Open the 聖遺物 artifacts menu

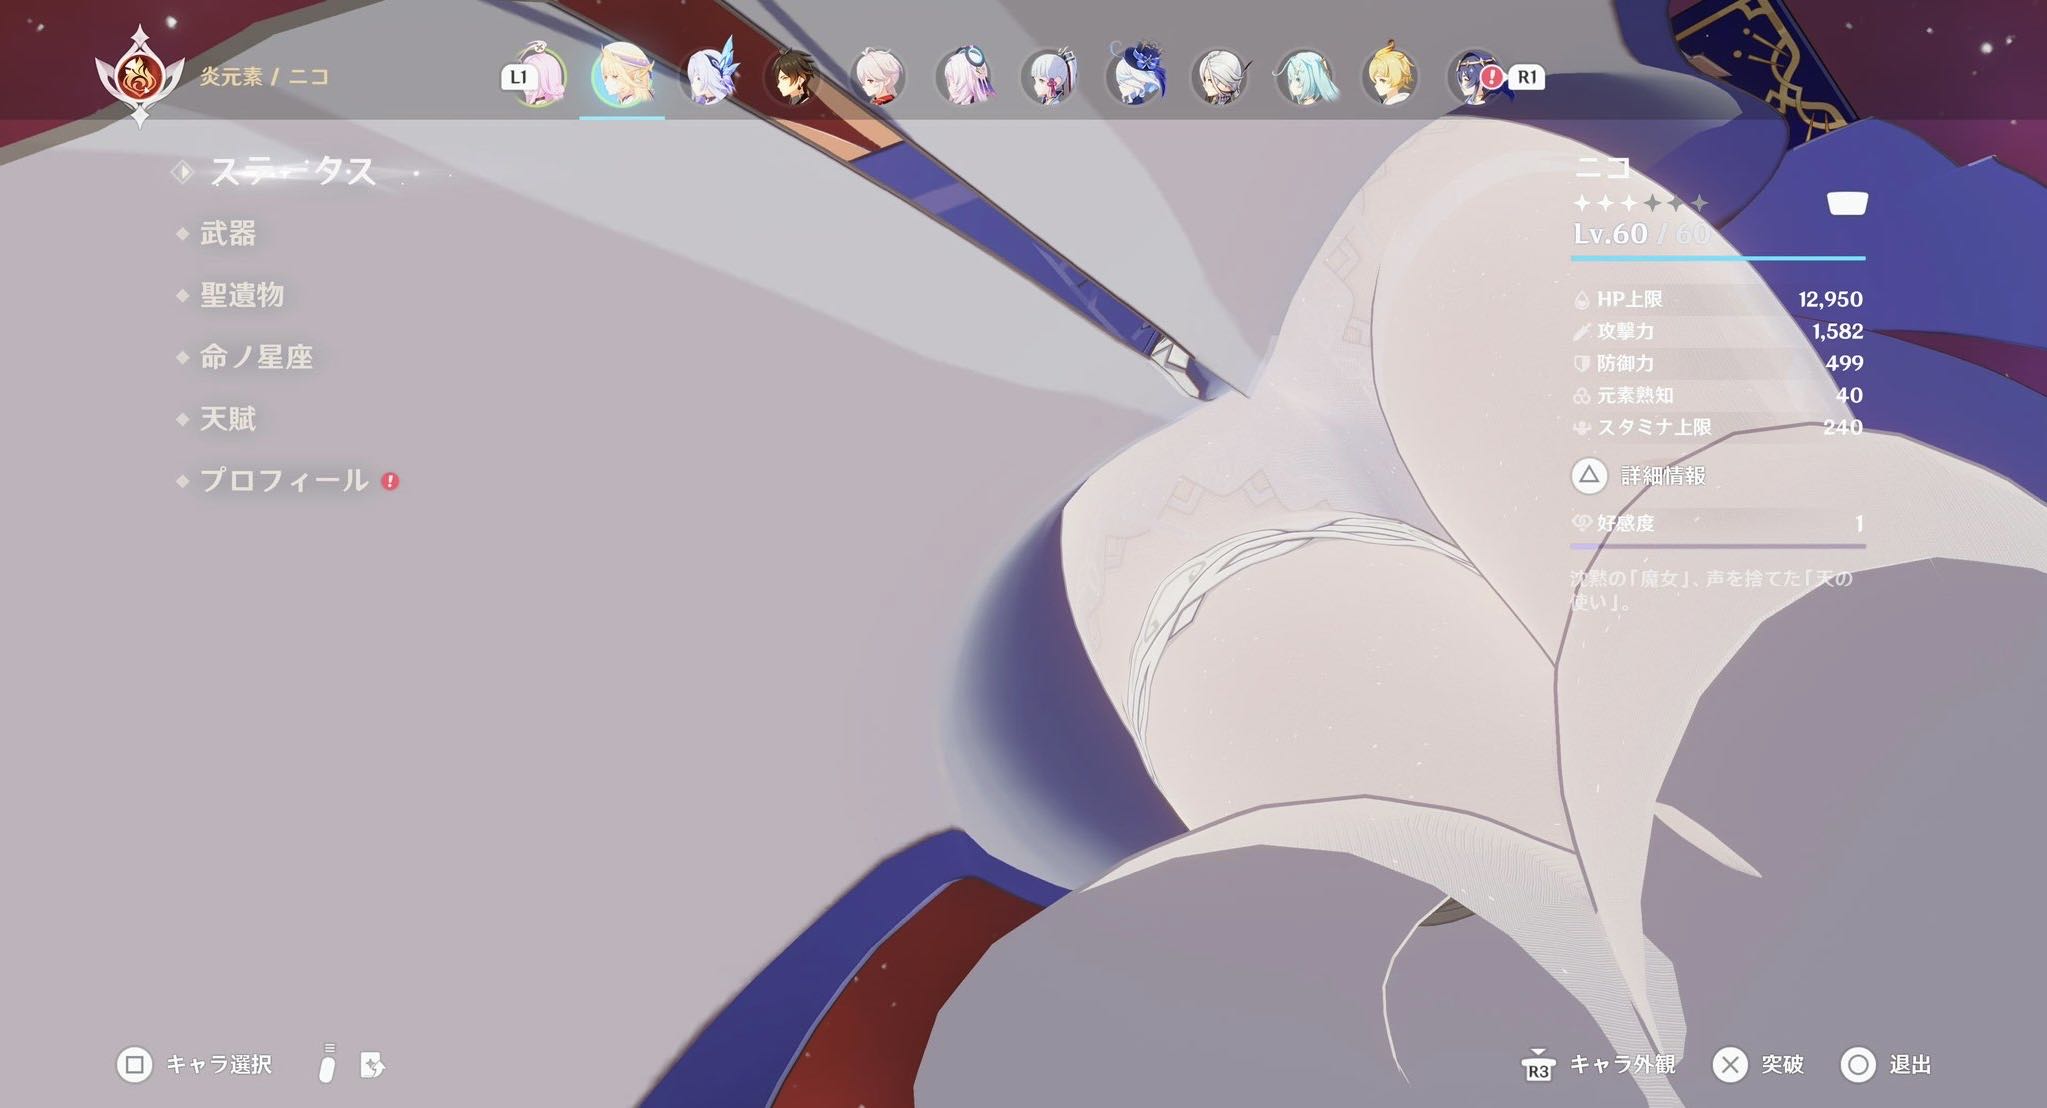pos(242,295)
